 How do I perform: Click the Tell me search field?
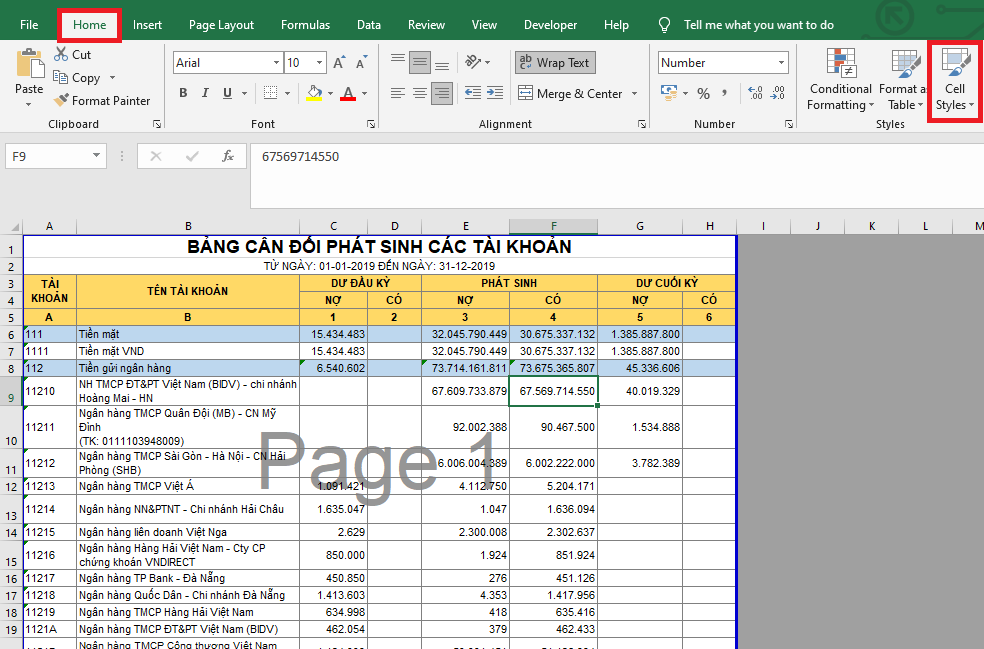click(x=758, y=25)
